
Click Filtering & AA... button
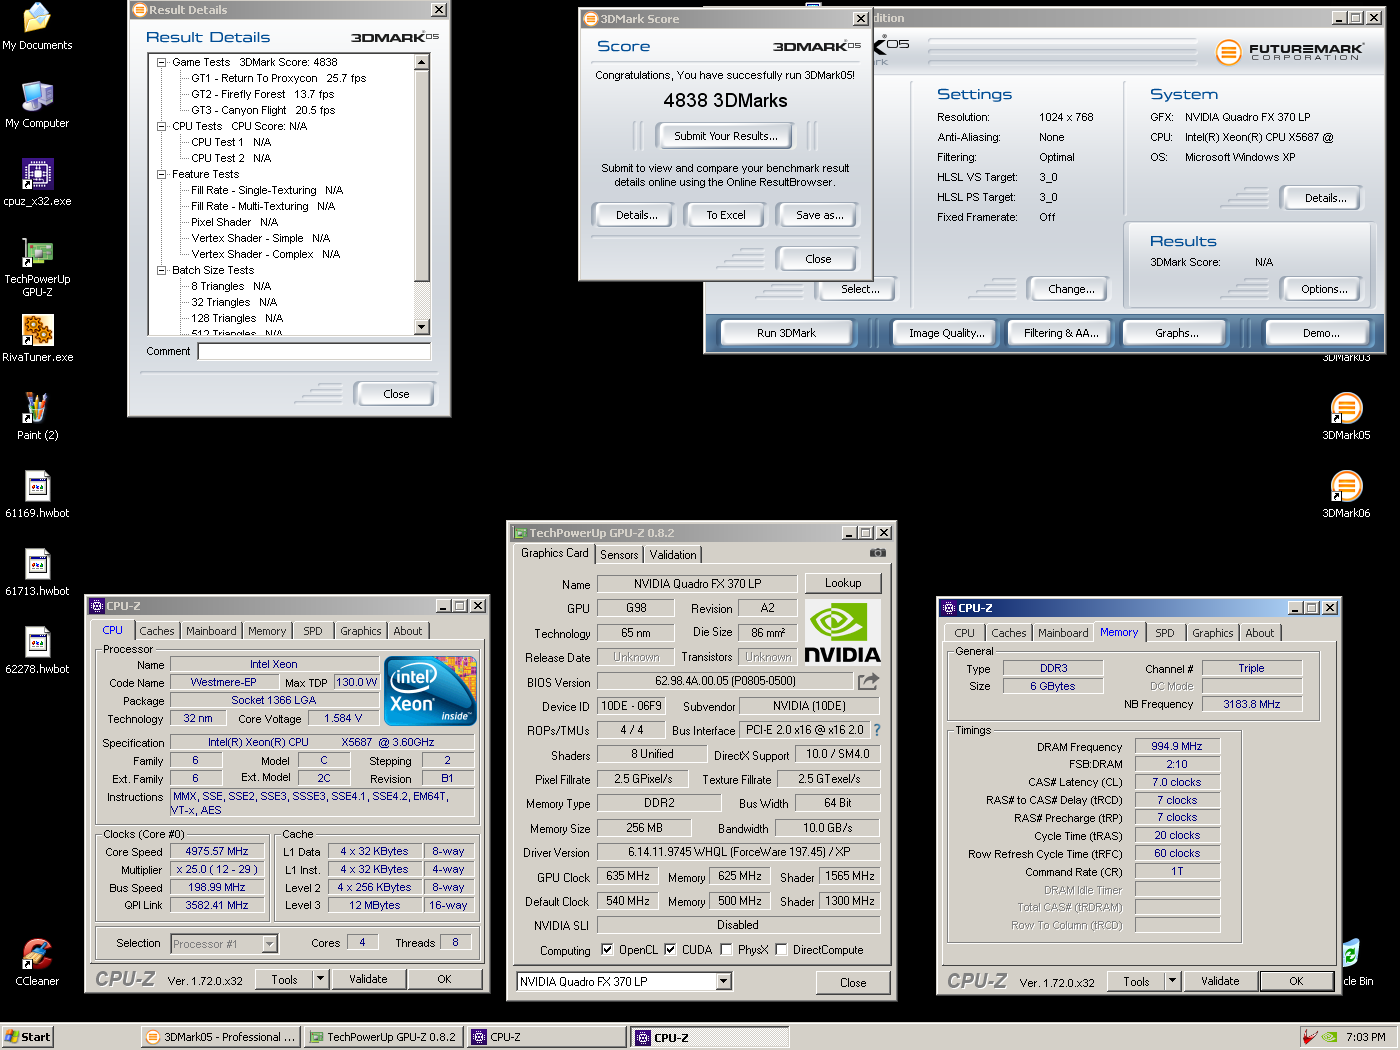1061,333
